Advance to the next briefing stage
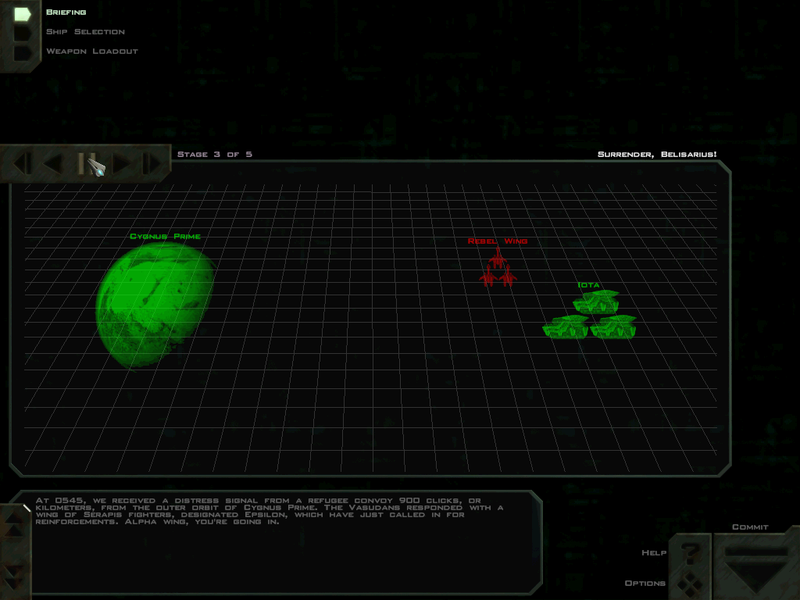 120,163
